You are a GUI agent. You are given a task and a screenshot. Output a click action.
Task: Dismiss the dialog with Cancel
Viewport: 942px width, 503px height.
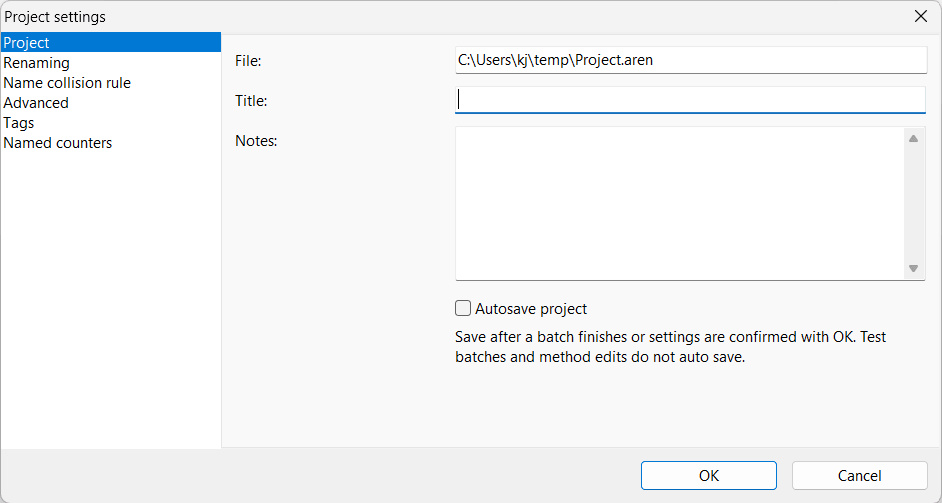click(x=860, y=475)
